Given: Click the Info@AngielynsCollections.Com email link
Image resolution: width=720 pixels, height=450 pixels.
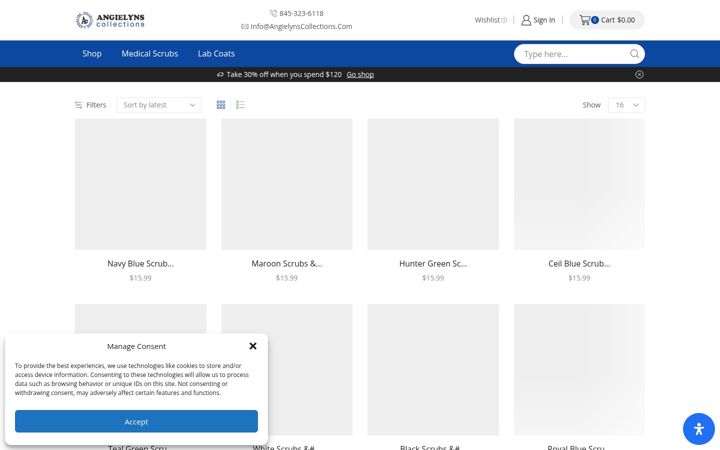Looking at the screenshot, I should (301, 27).
